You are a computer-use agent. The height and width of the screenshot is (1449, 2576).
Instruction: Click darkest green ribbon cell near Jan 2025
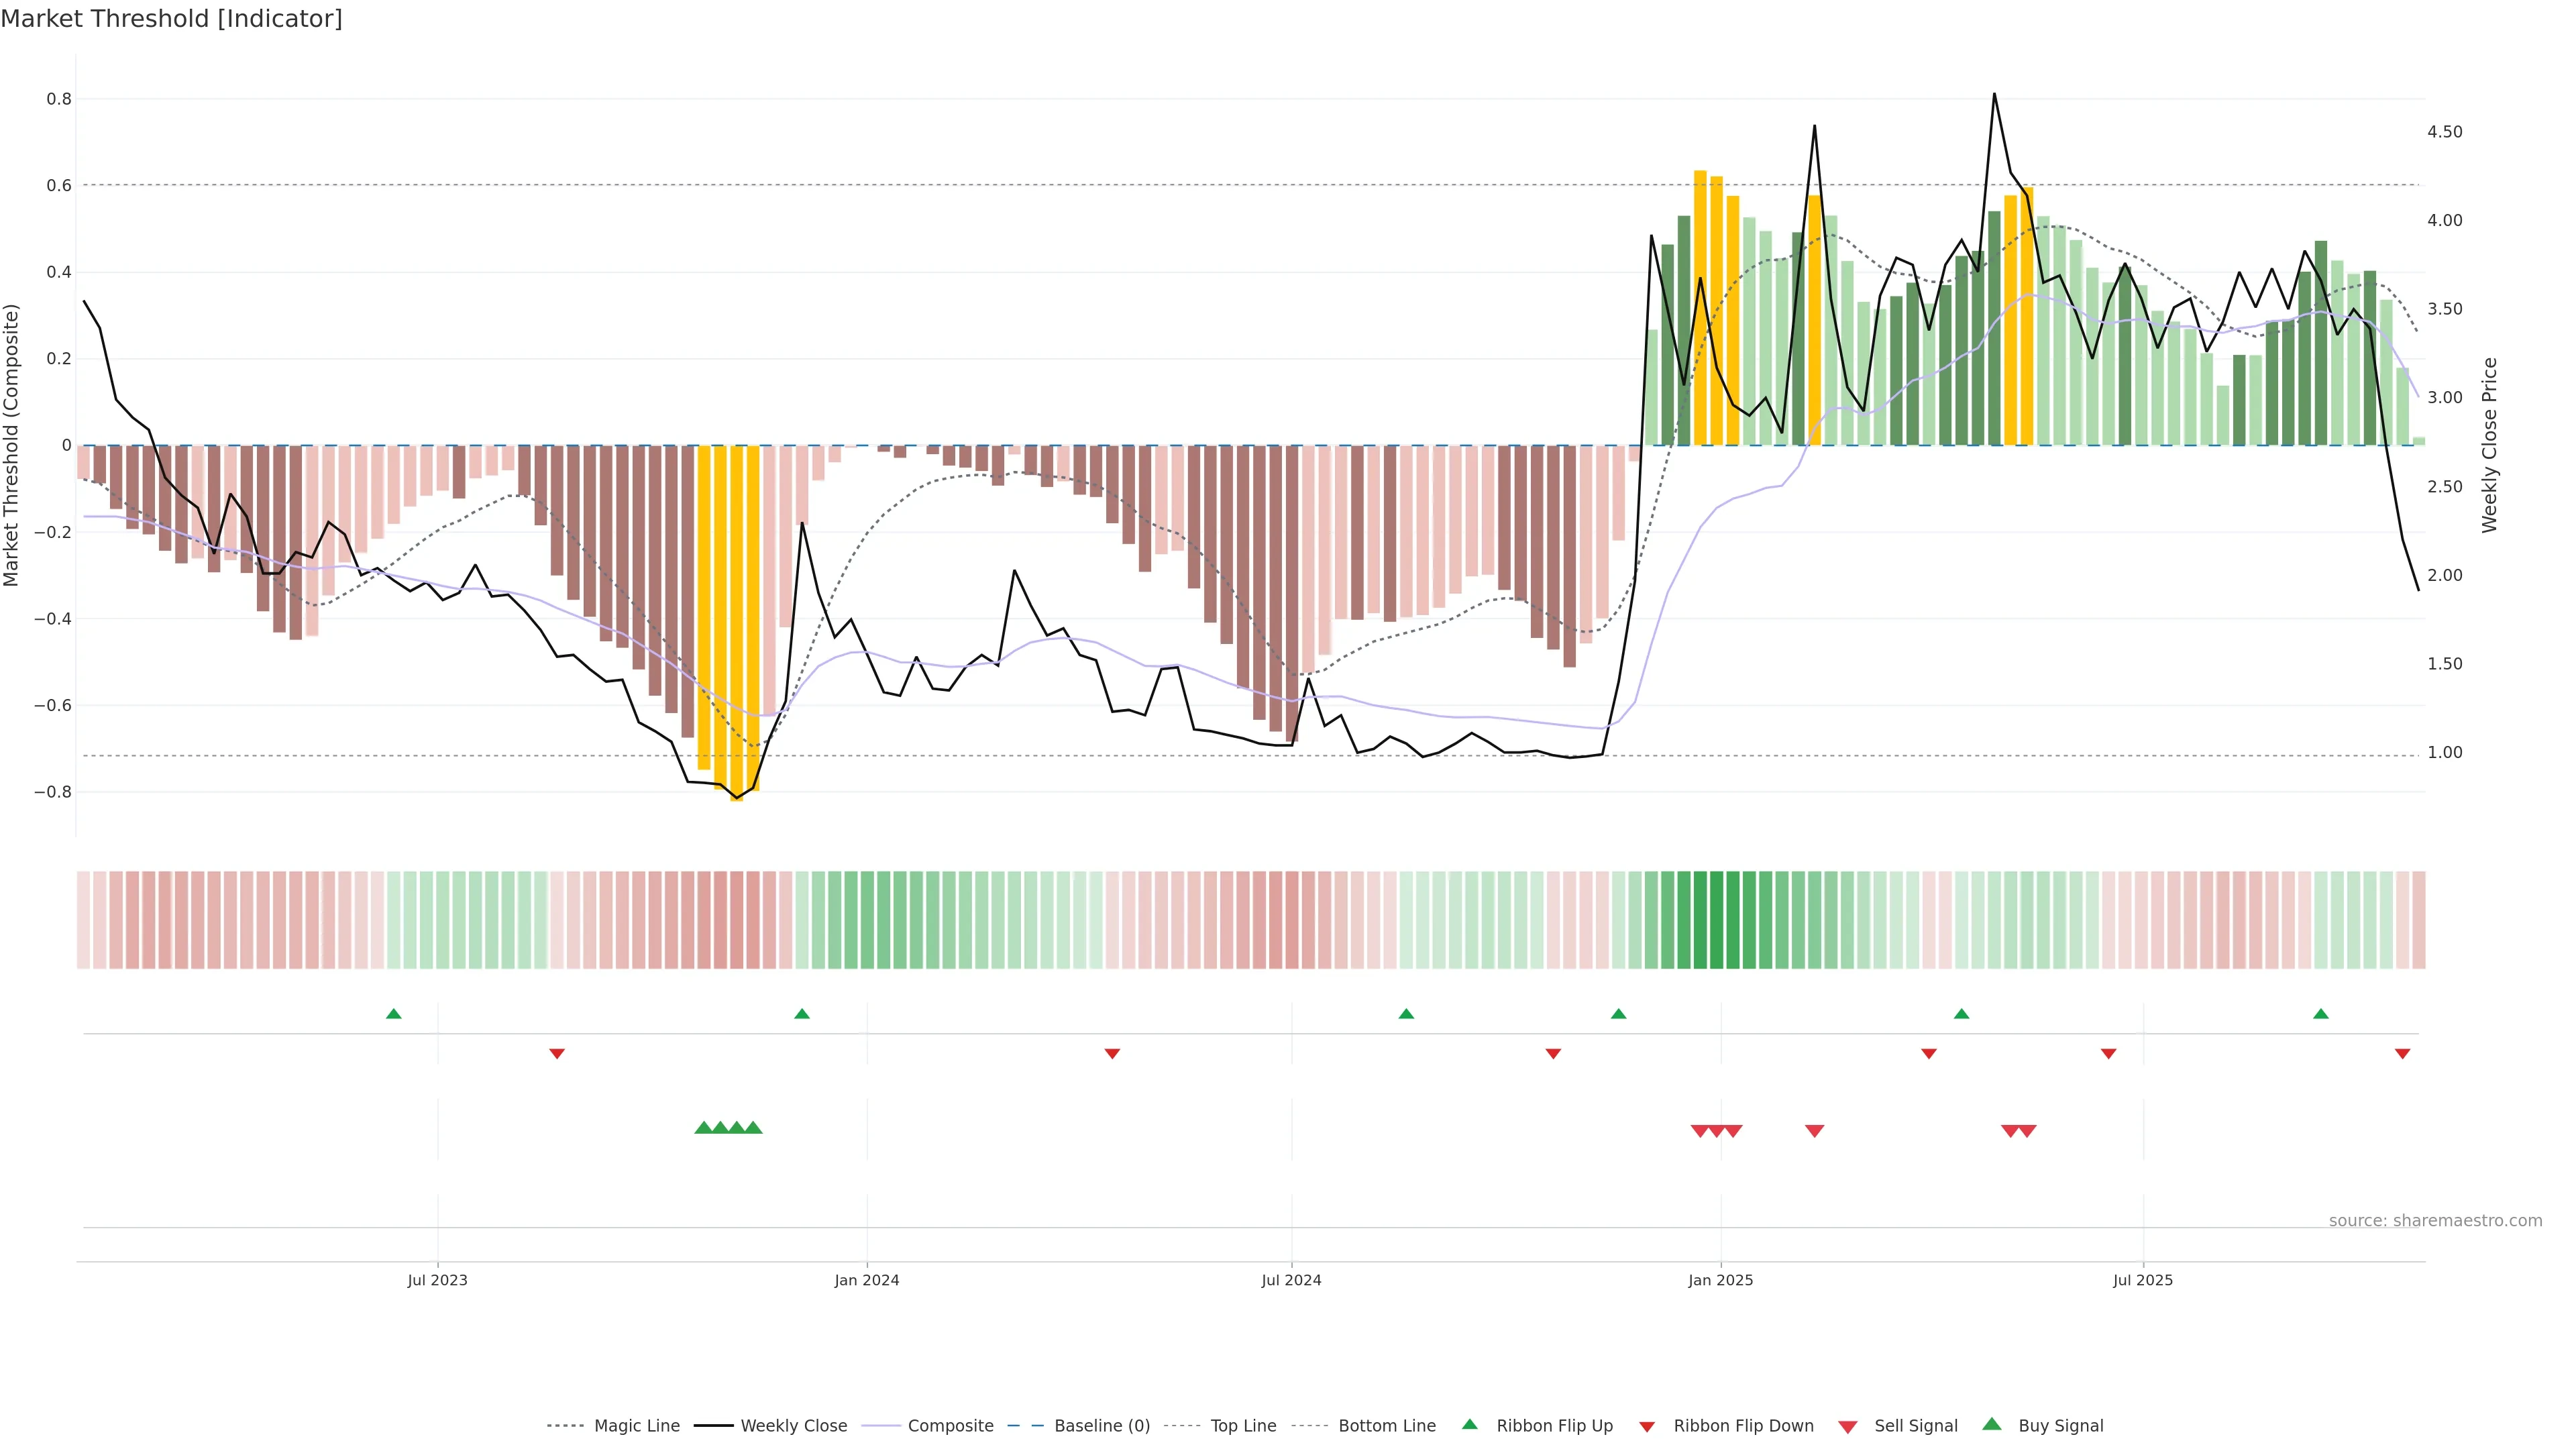click(1716, 920)
